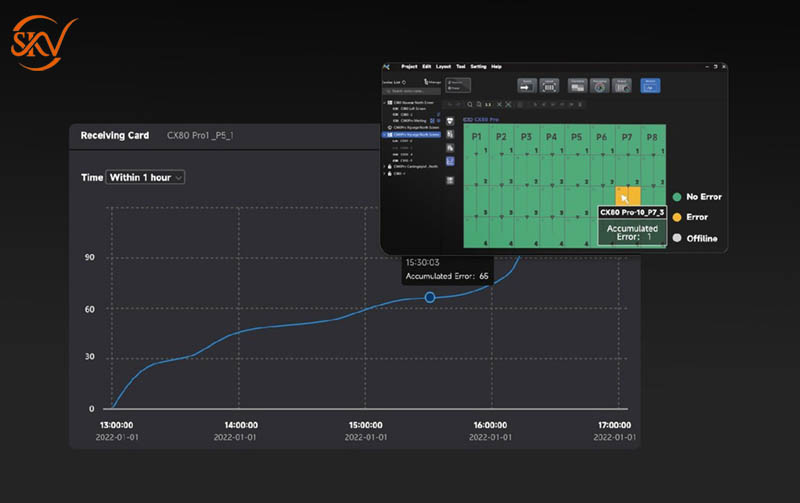Viewport: 800px width, 503px height.
Task: Expand the locked device tree node
Action: (x=385, y=166)
